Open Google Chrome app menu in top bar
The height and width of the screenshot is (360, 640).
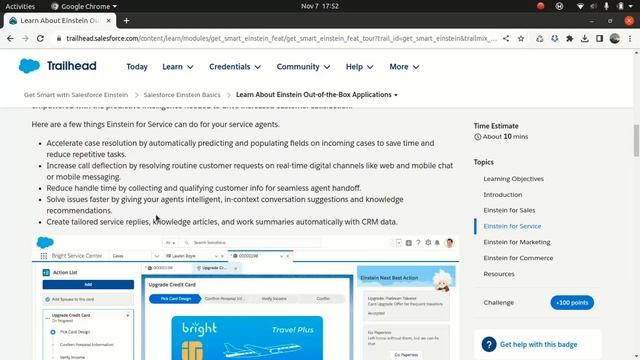[x=84, y=6]
